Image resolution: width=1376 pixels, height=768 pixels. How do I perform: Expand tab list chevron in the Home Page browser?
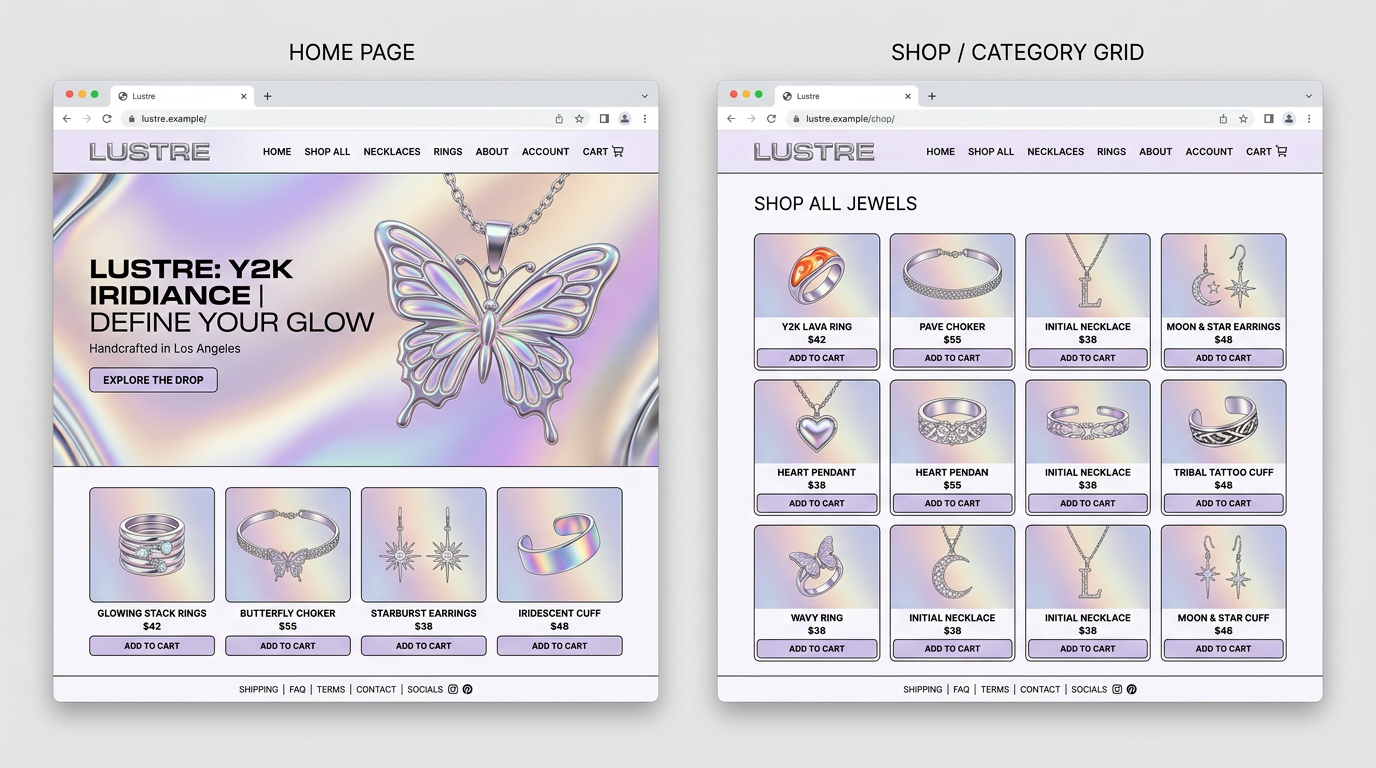tap(644, 96)
